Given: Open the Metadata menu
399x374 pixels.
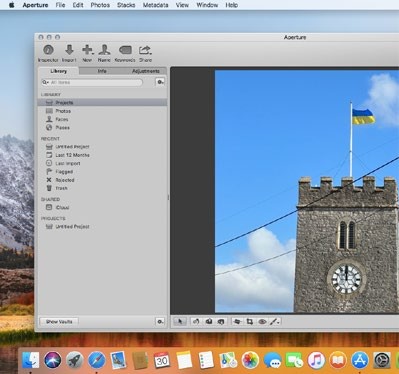Looking at the screenshot, I should click(x=155, y=5).
